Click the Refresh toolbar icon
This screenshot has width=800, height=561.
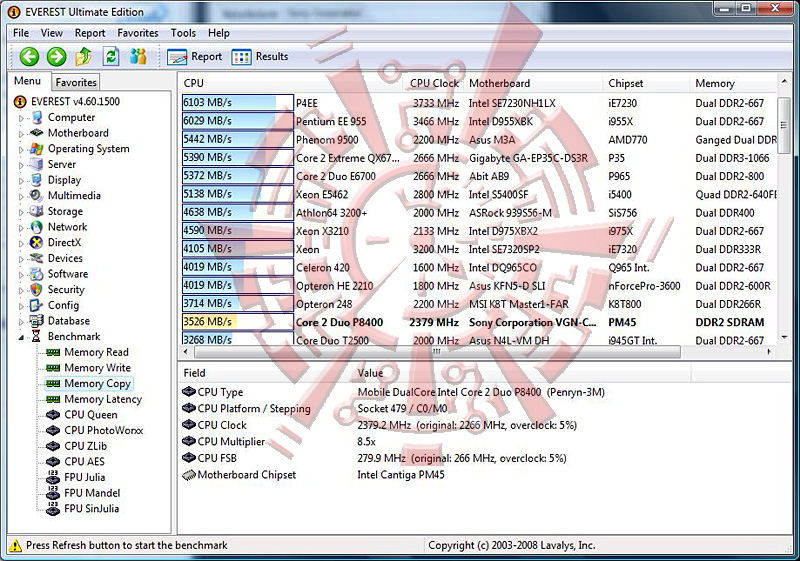(x=111, y=56)
